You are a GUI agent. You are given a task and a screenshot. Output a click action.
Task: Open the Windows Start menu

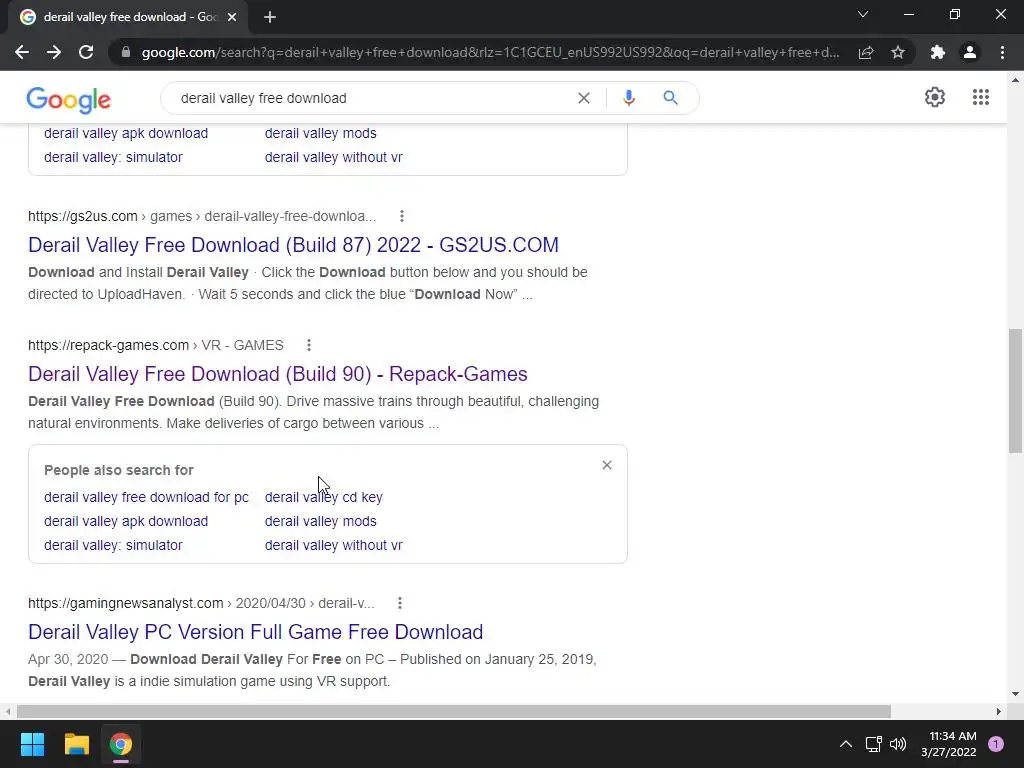[32, 744]
